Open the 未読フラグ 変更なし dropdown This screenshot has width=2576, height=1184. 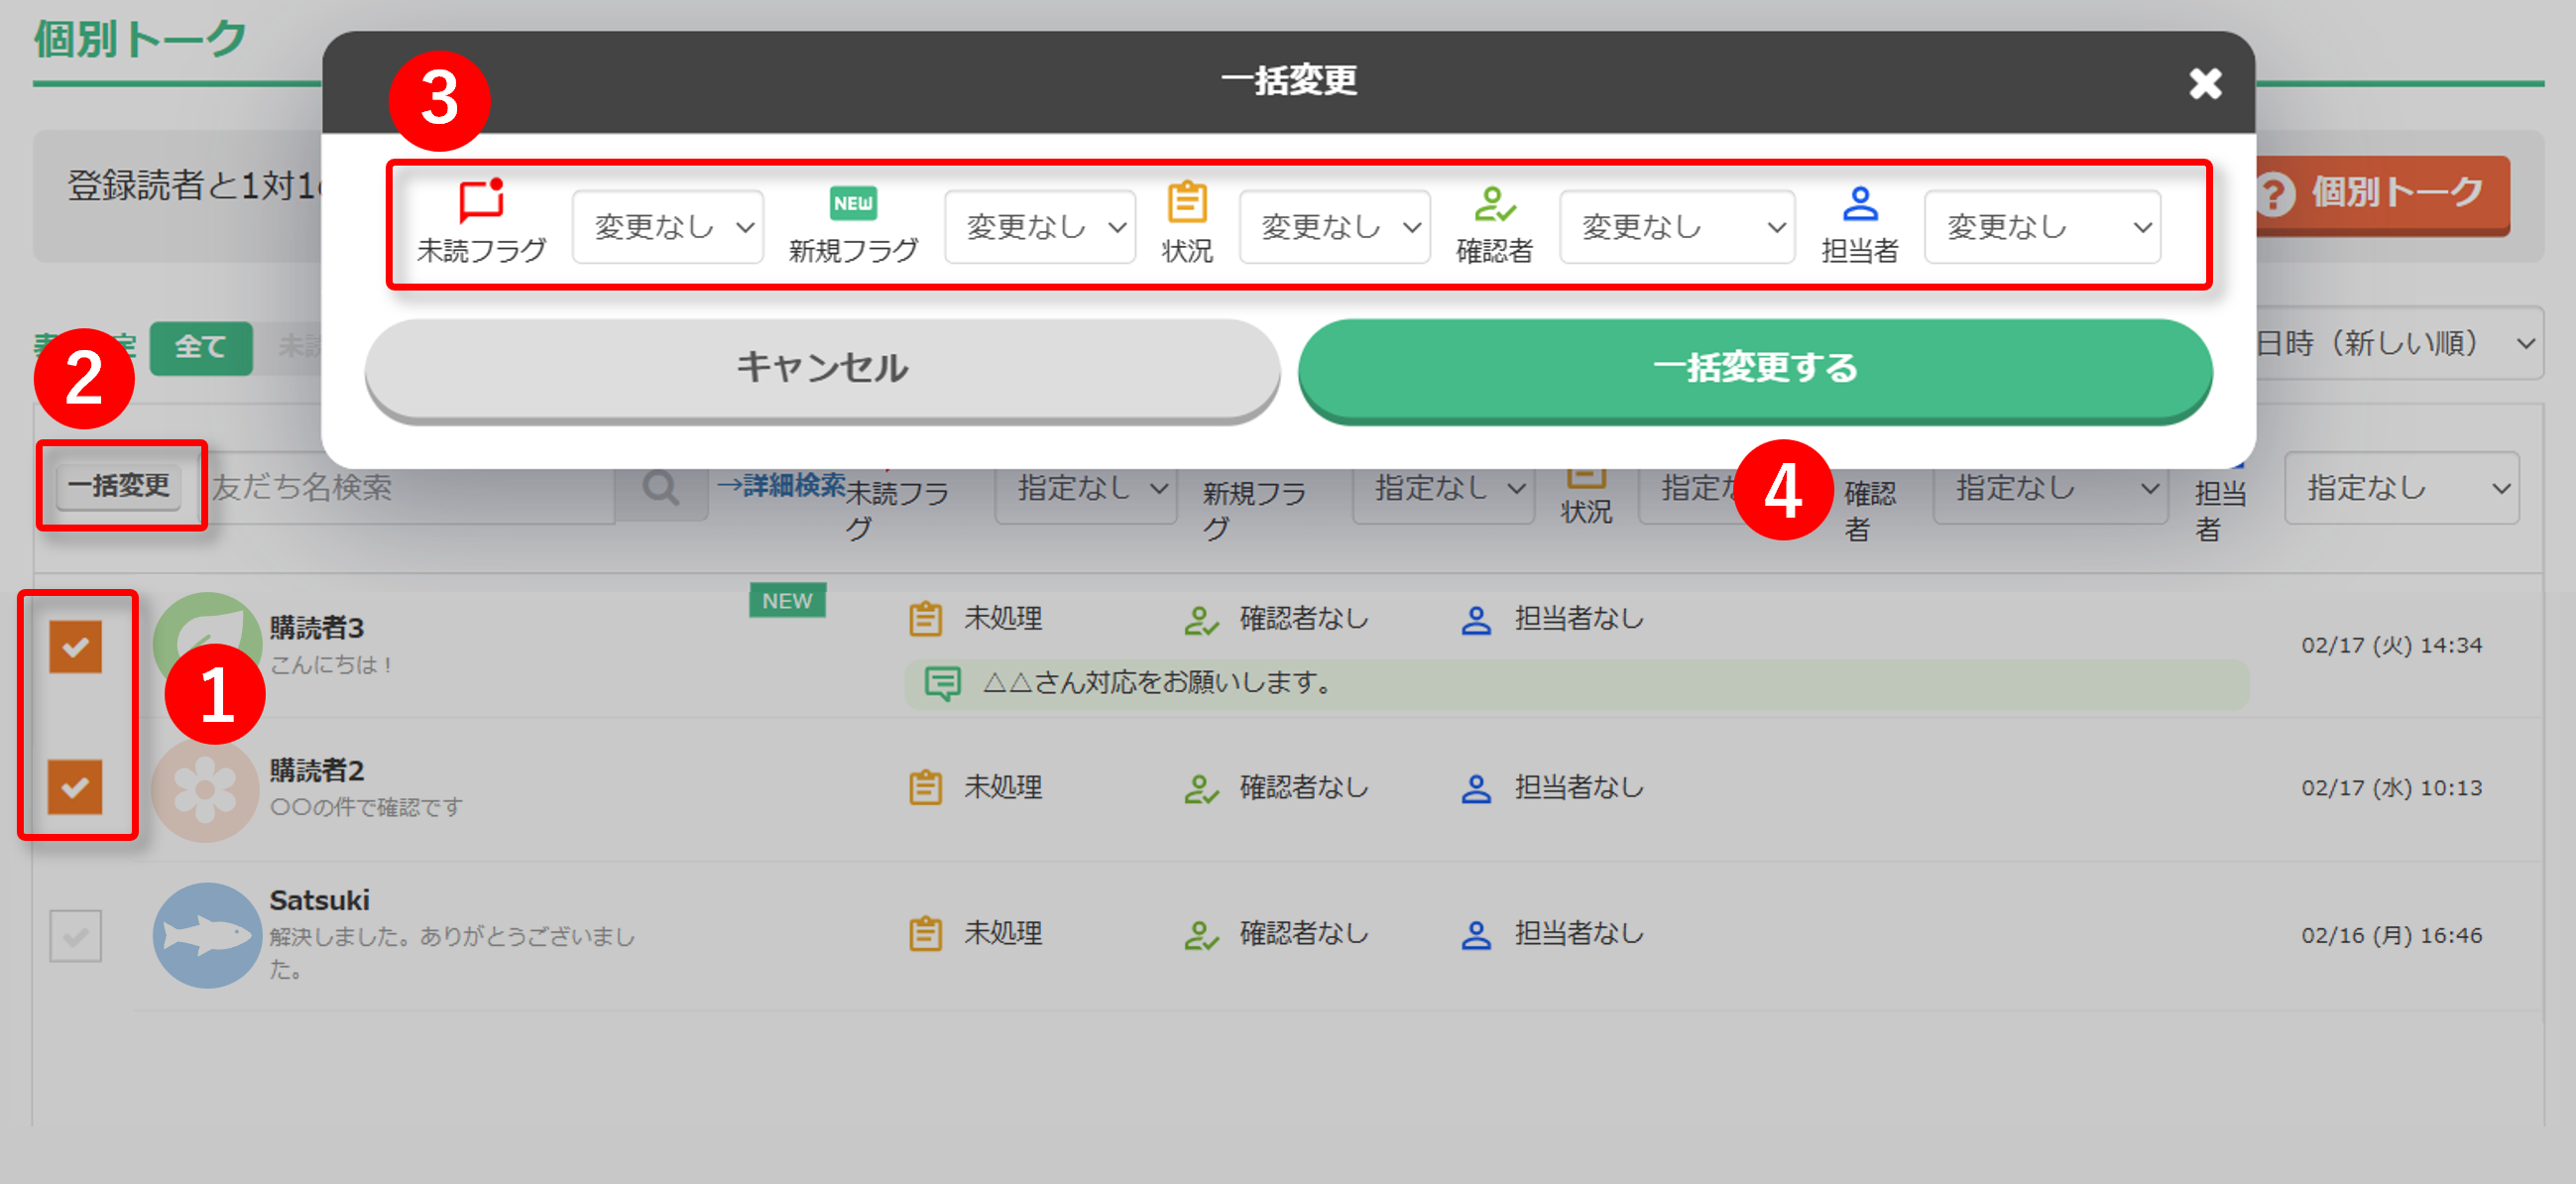[x=668, y=227]
